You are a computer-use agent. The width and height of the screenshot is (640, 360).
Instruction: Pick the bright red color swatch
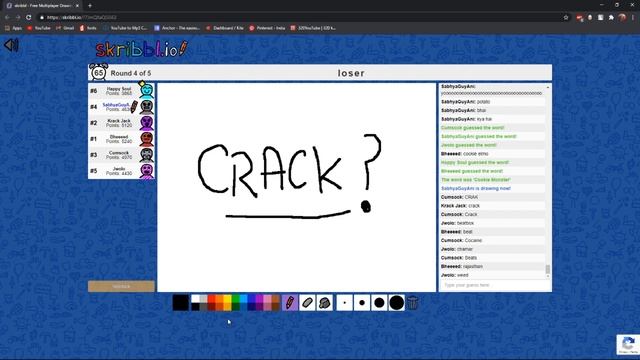click(211, 299)
